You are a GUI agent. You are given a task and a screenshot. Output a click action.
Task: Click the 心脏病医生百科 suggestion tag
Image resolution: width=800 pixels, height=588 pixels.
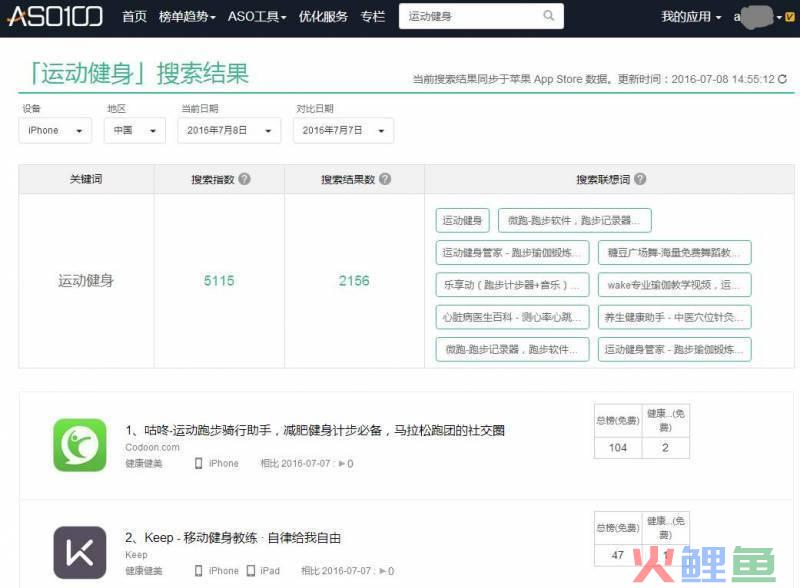click(513, 317)
